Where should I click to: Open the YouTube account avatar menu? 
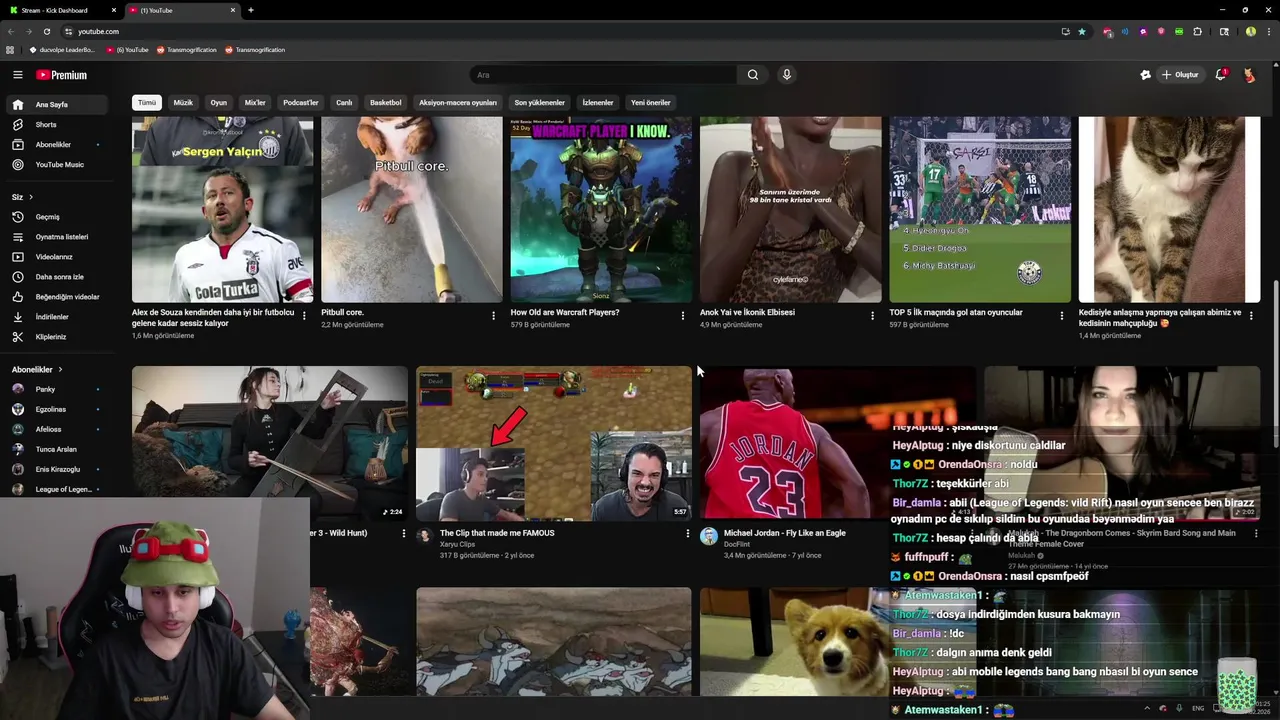(1249, 75)
